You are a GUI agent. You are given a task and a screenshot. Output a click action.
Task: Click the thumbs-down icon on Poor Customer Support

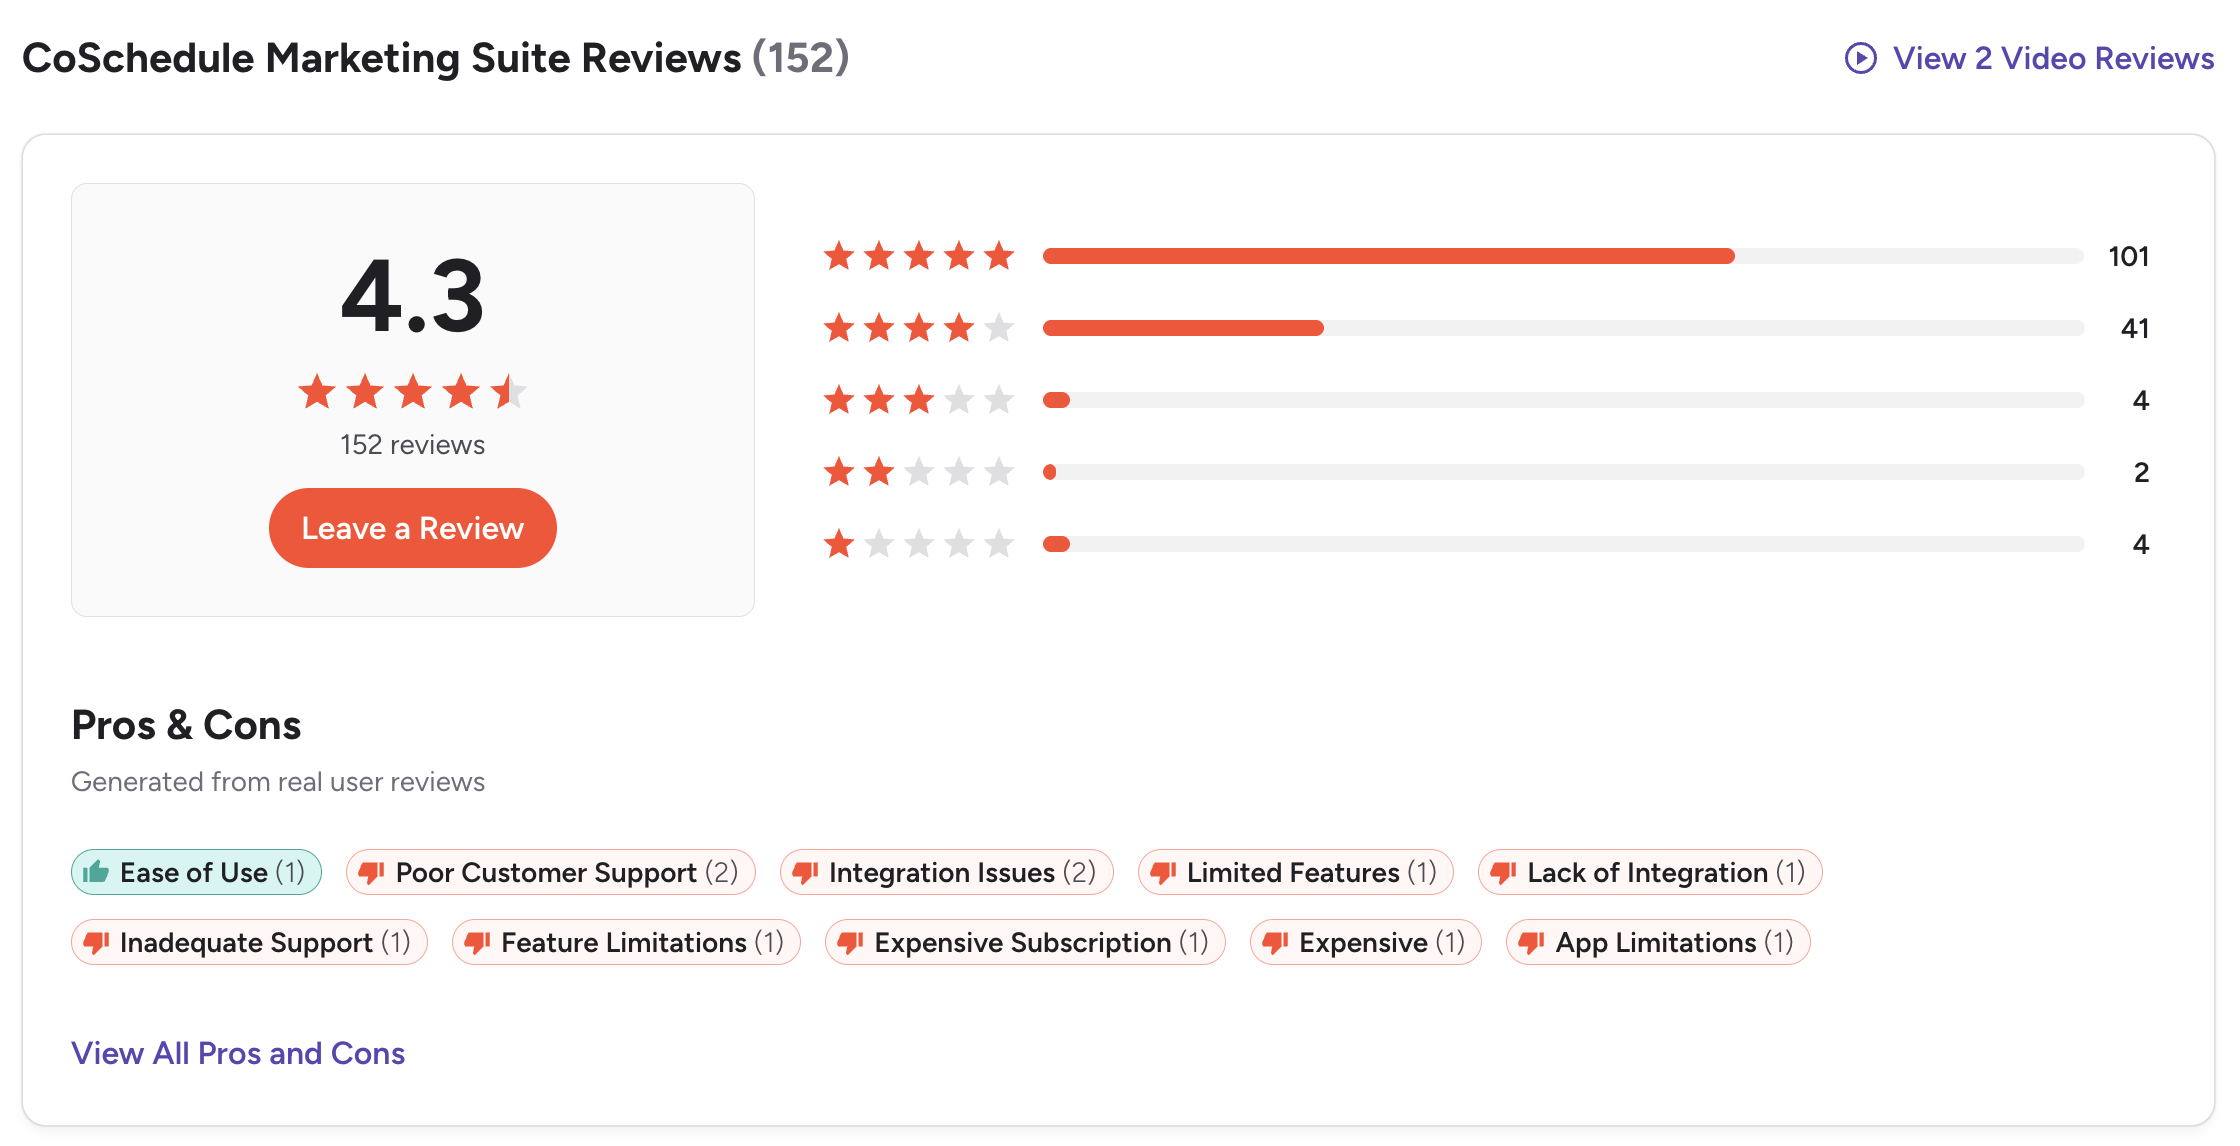pos(373,872)
